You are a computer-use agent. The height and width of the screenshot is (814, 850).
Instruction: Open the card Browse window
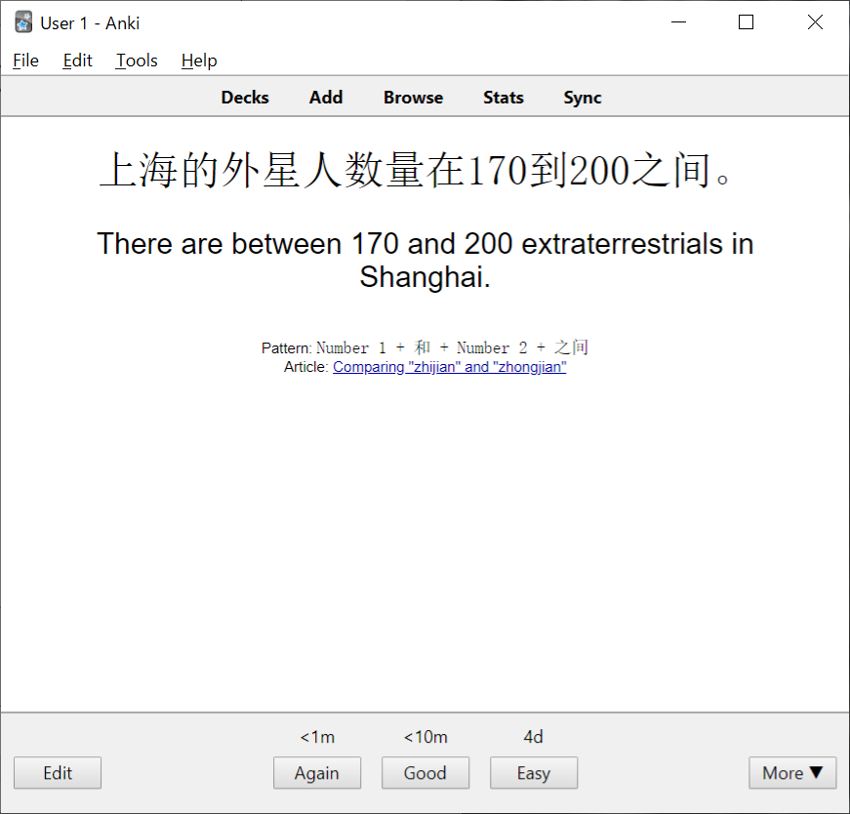point(413,98)
